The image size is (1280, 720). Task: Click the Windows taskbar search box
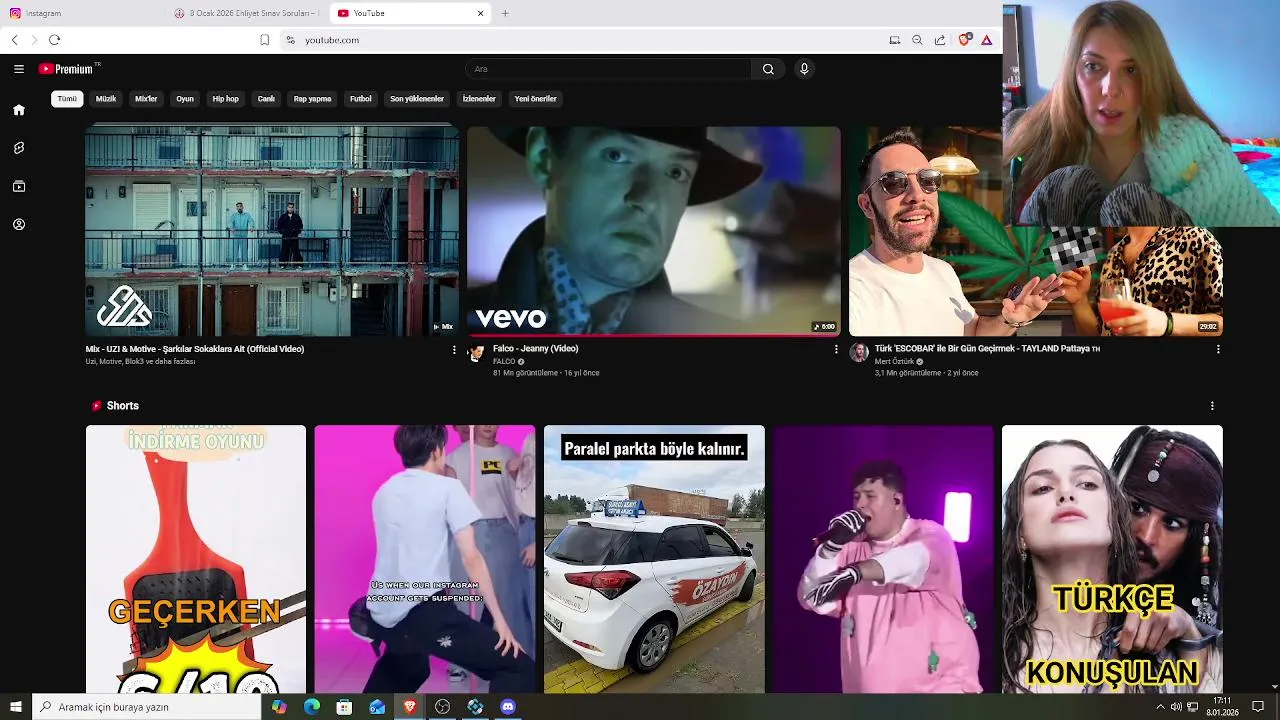[x=147, y=707]
